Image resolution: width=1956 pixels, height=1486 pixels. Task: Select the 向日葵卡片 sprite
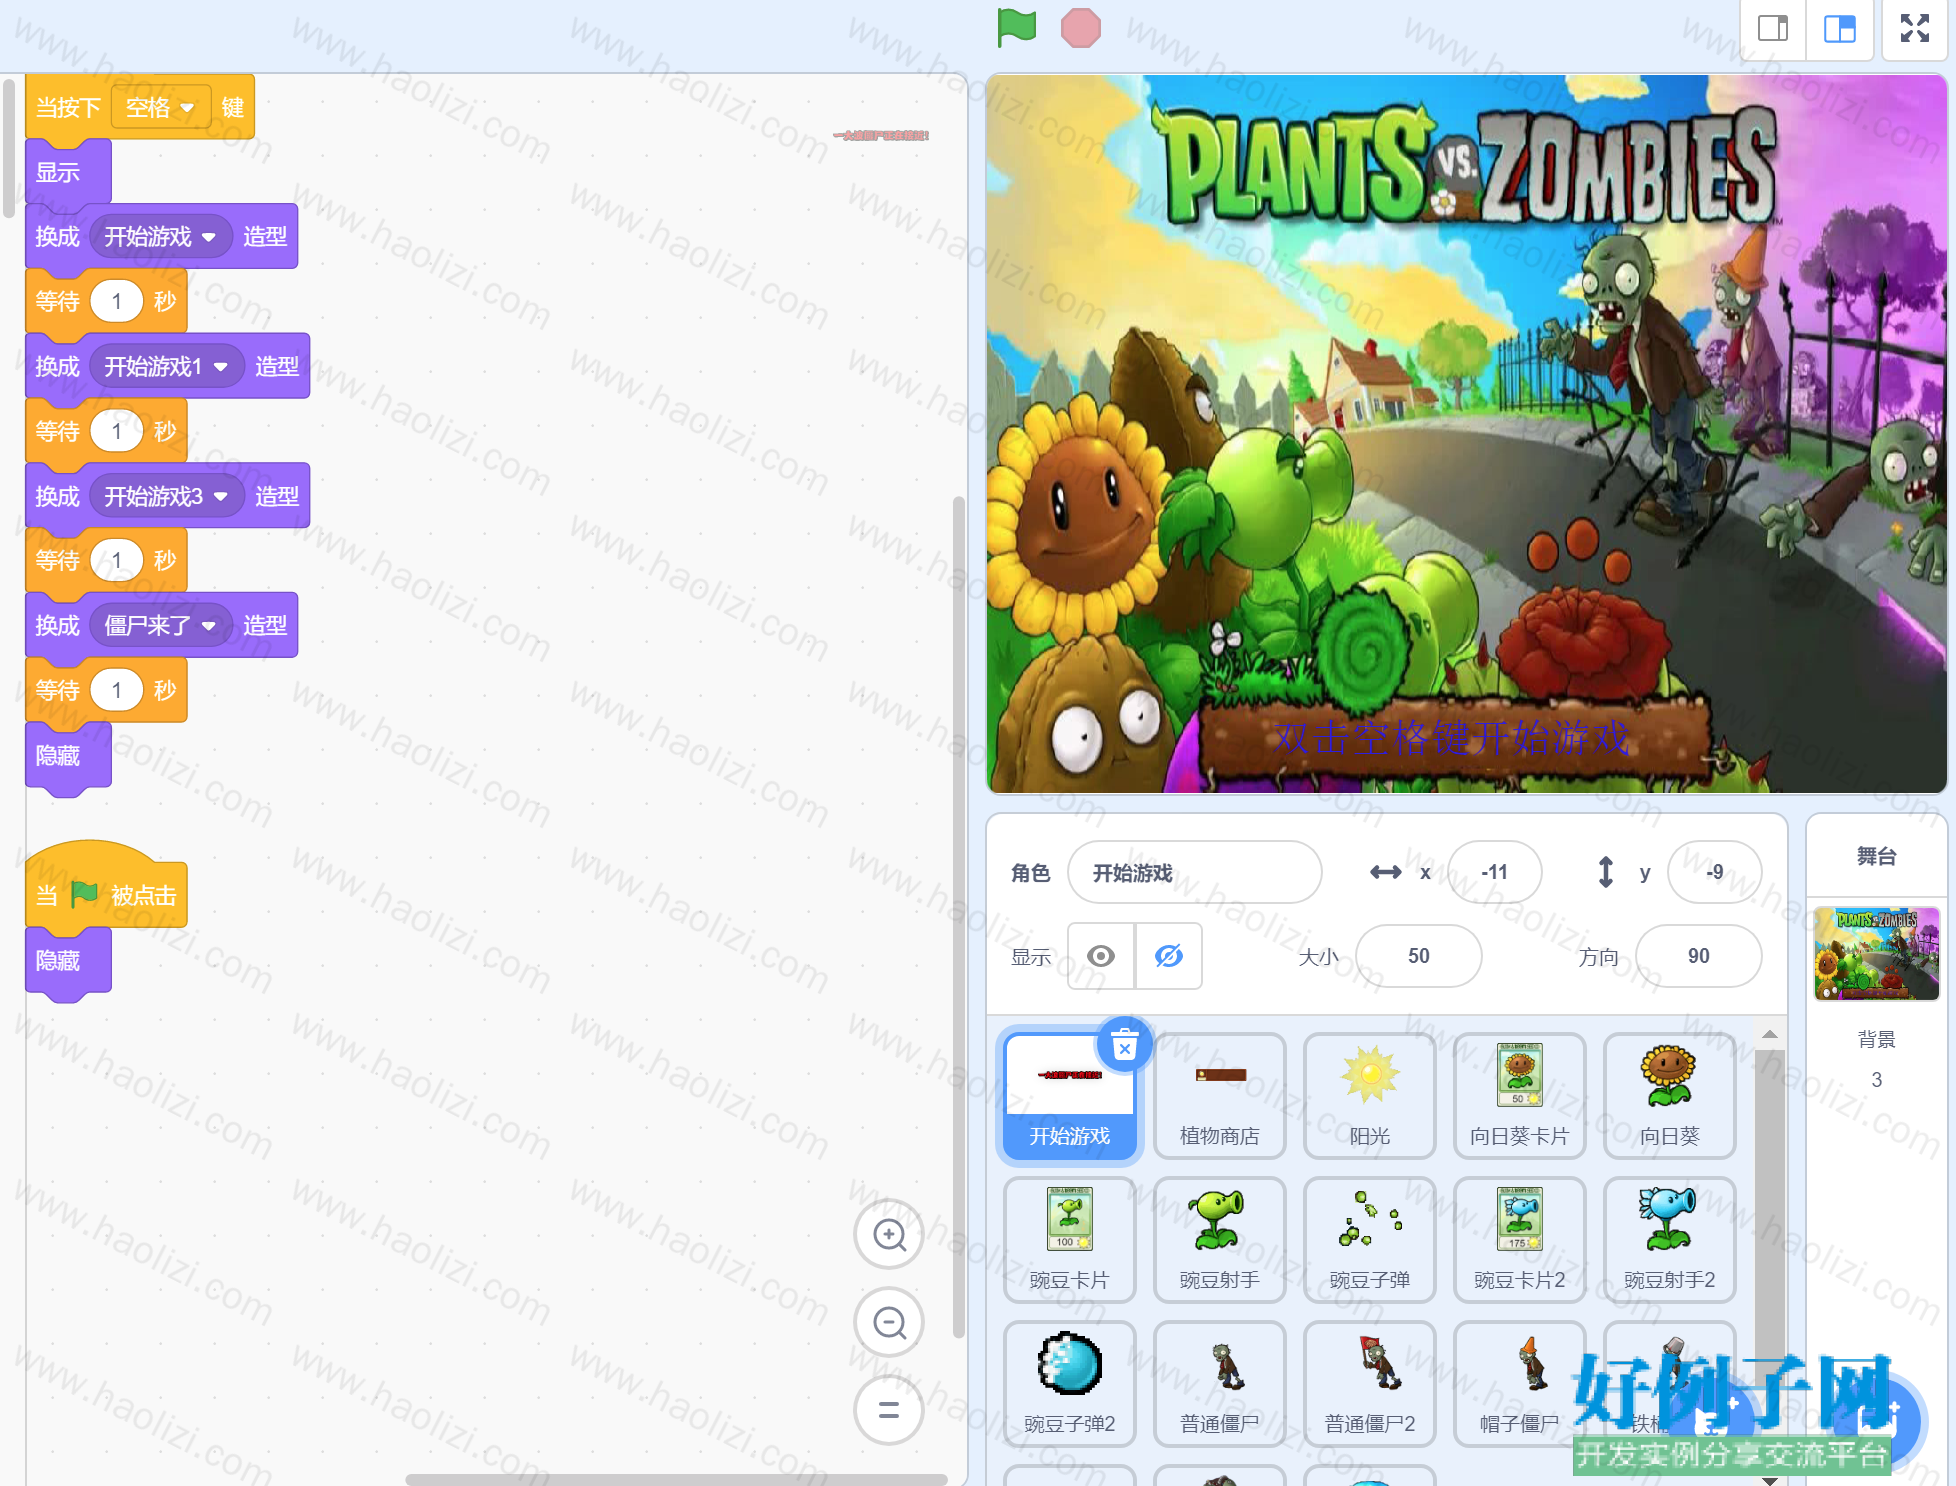click(x=1520, y=1097)
